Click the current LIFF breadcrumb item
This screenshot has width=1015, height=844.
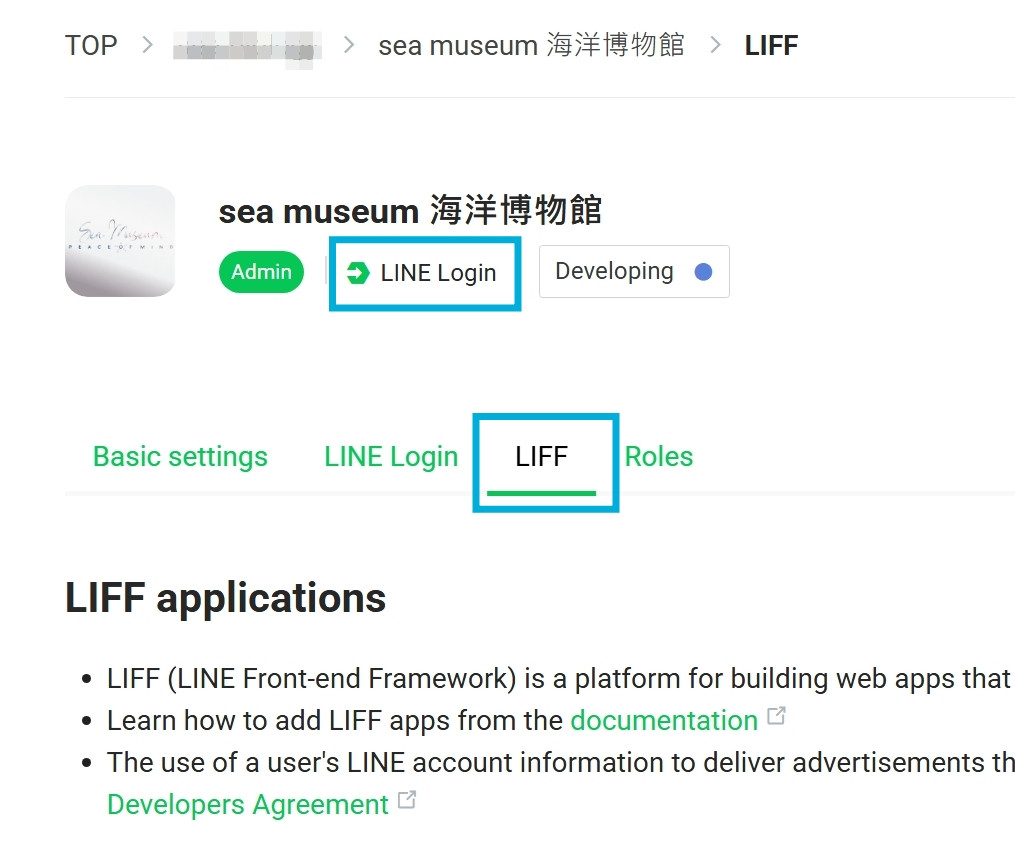click(771, 45)
